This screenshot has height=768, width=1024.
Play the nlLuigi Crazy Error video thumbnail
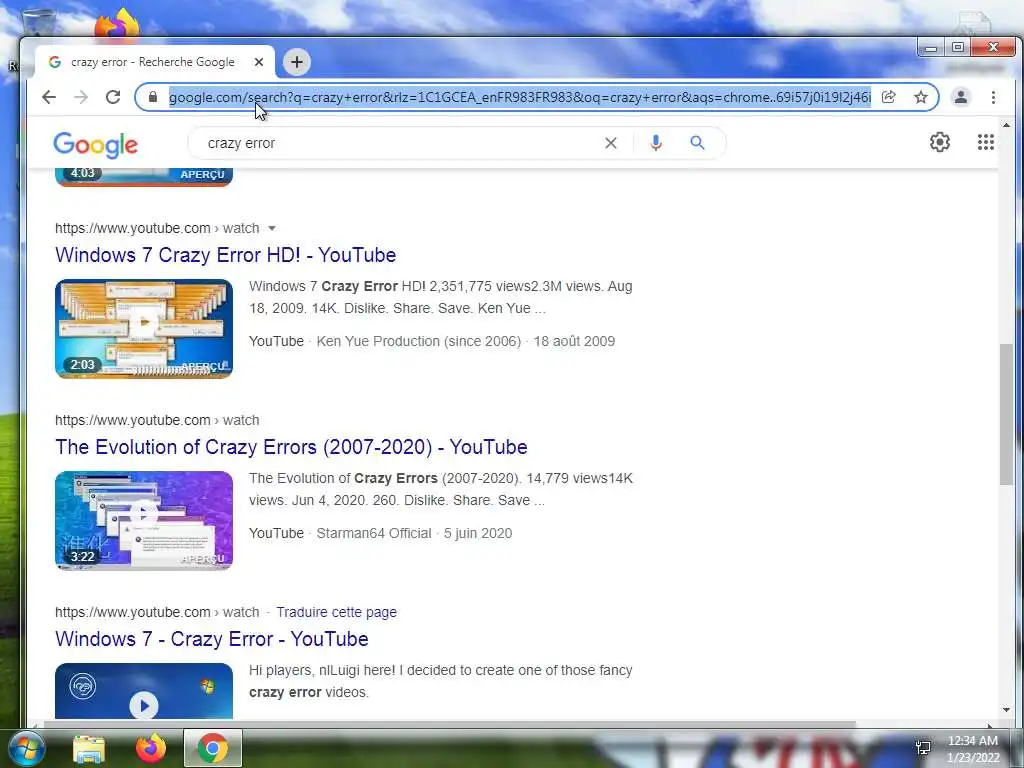click(x=144, y=691)
